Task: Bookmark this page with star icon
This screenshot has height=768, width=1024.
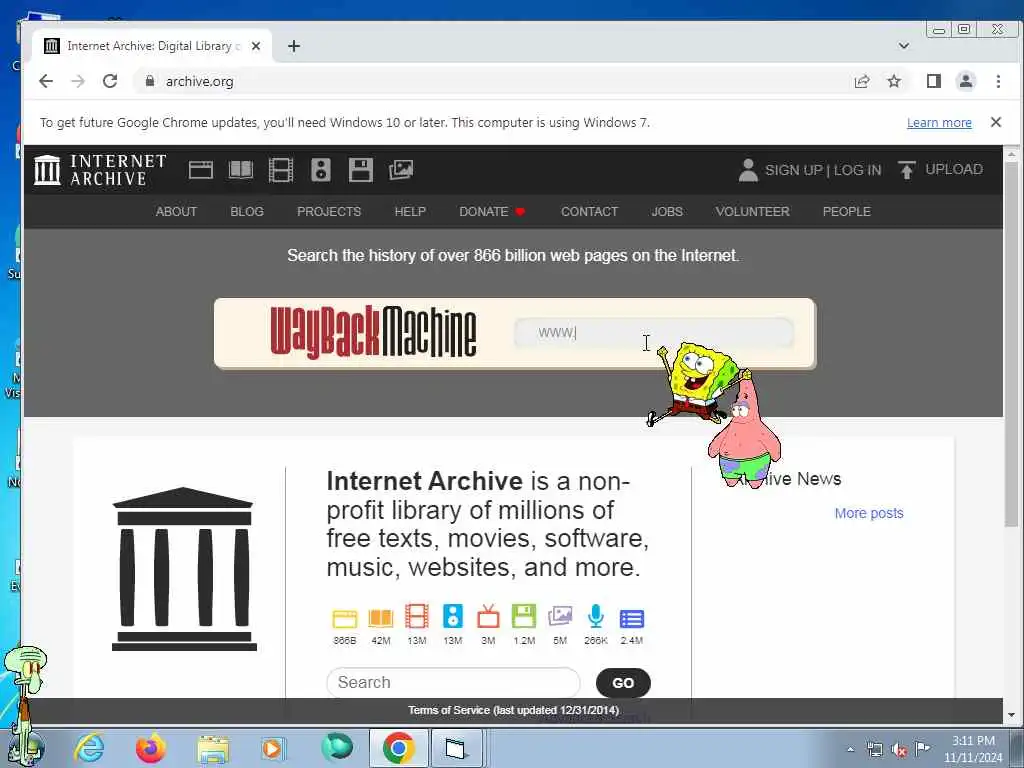Action: pyautogui.click(x=894, y=81)
